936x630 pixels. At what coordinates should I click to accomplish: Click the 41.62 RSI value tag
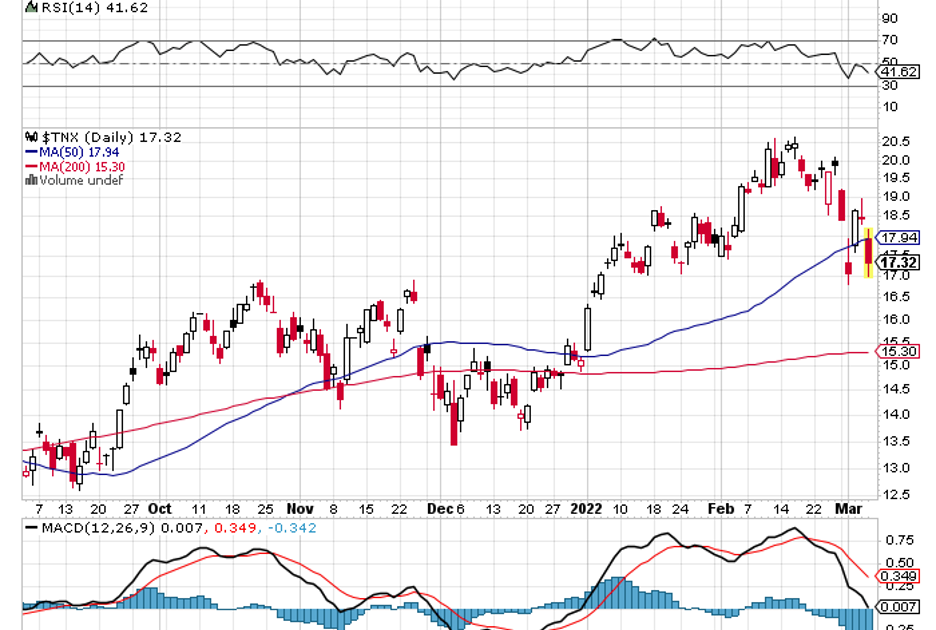point(901,72)
